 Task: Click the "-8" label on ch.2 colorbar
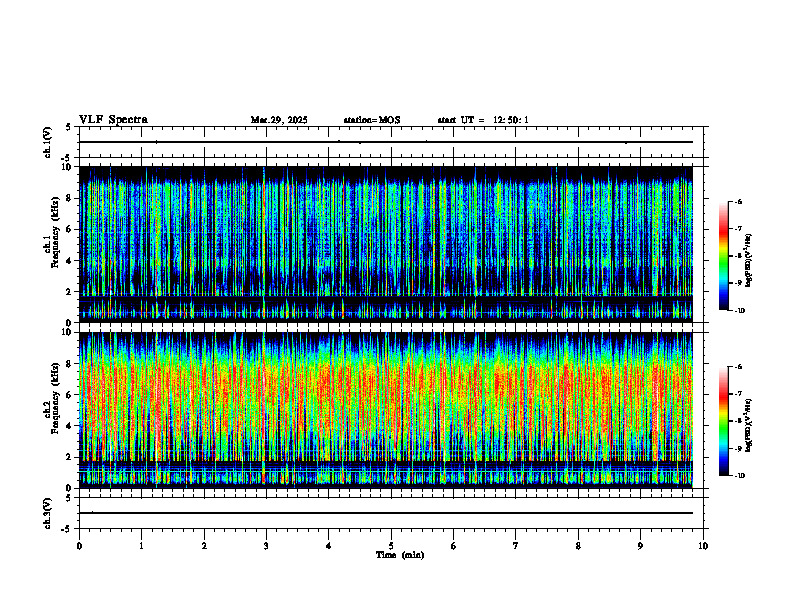click(738, 421)
